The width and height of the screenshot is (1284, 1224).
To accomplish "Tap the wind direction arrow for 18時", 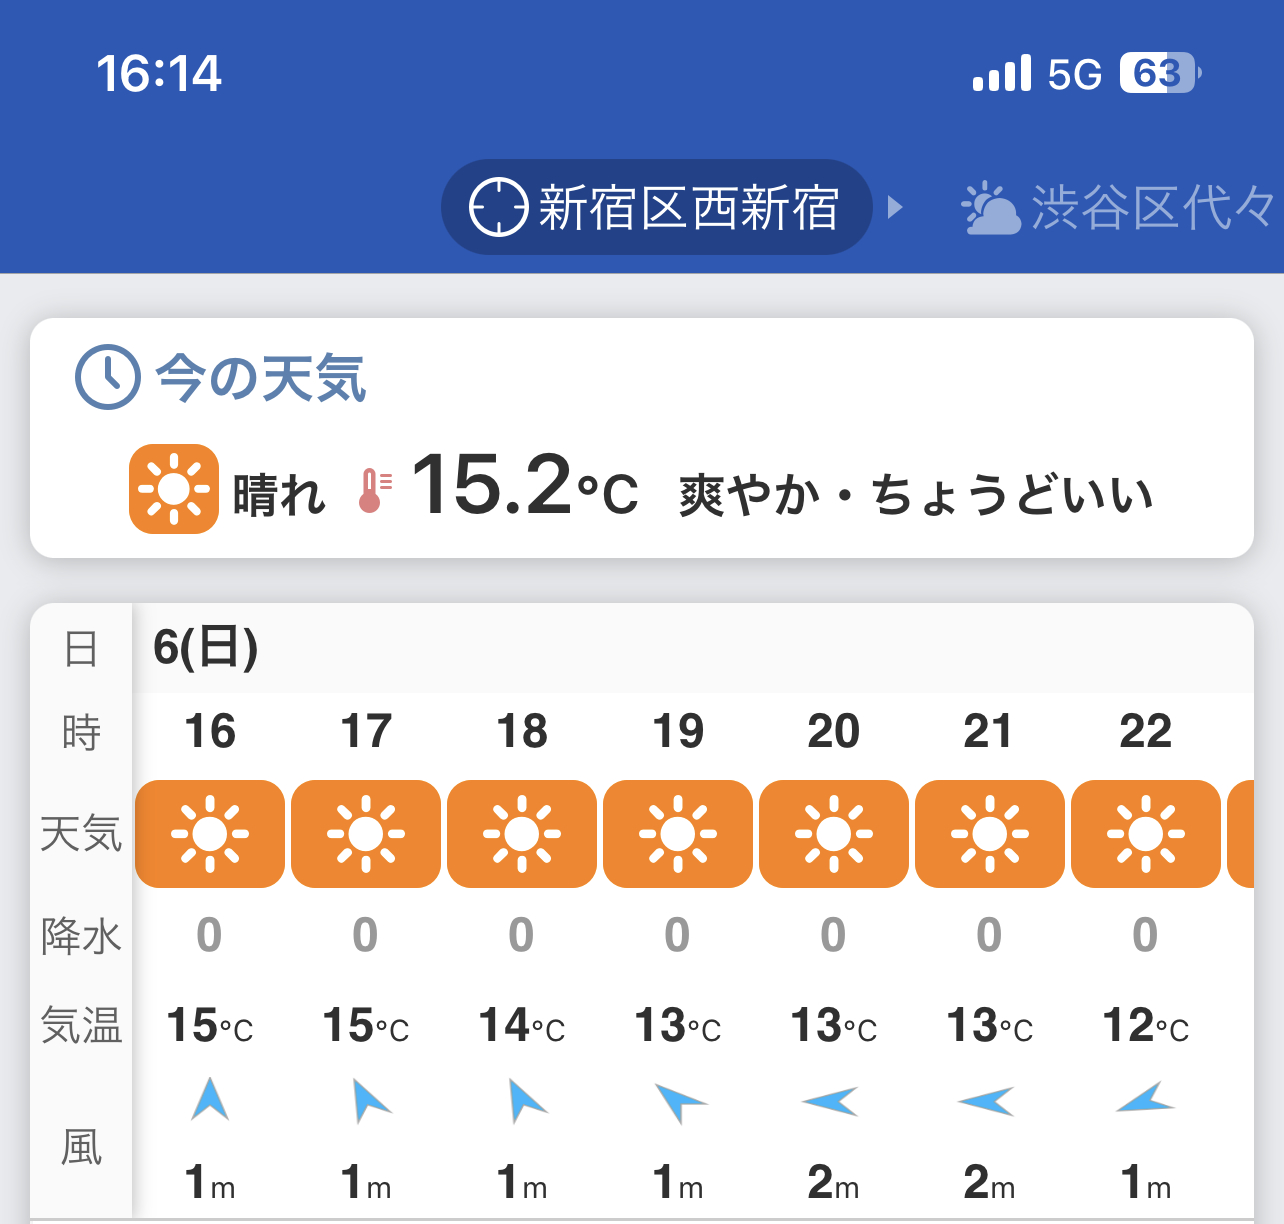I will [524, 1100].
